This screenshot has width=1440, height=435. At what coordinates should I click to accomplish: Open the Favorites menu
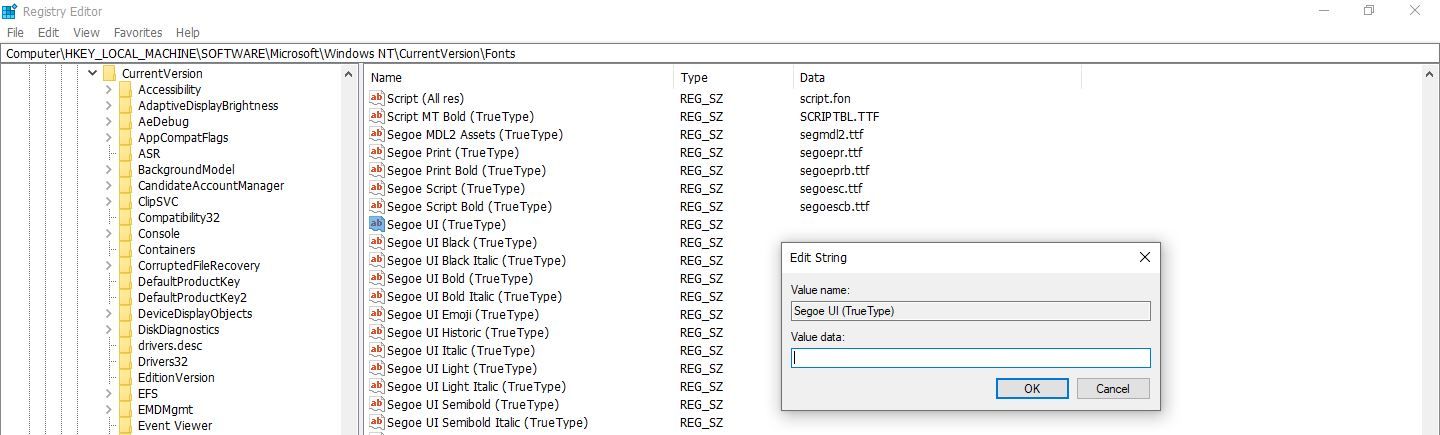click(138, 32)
